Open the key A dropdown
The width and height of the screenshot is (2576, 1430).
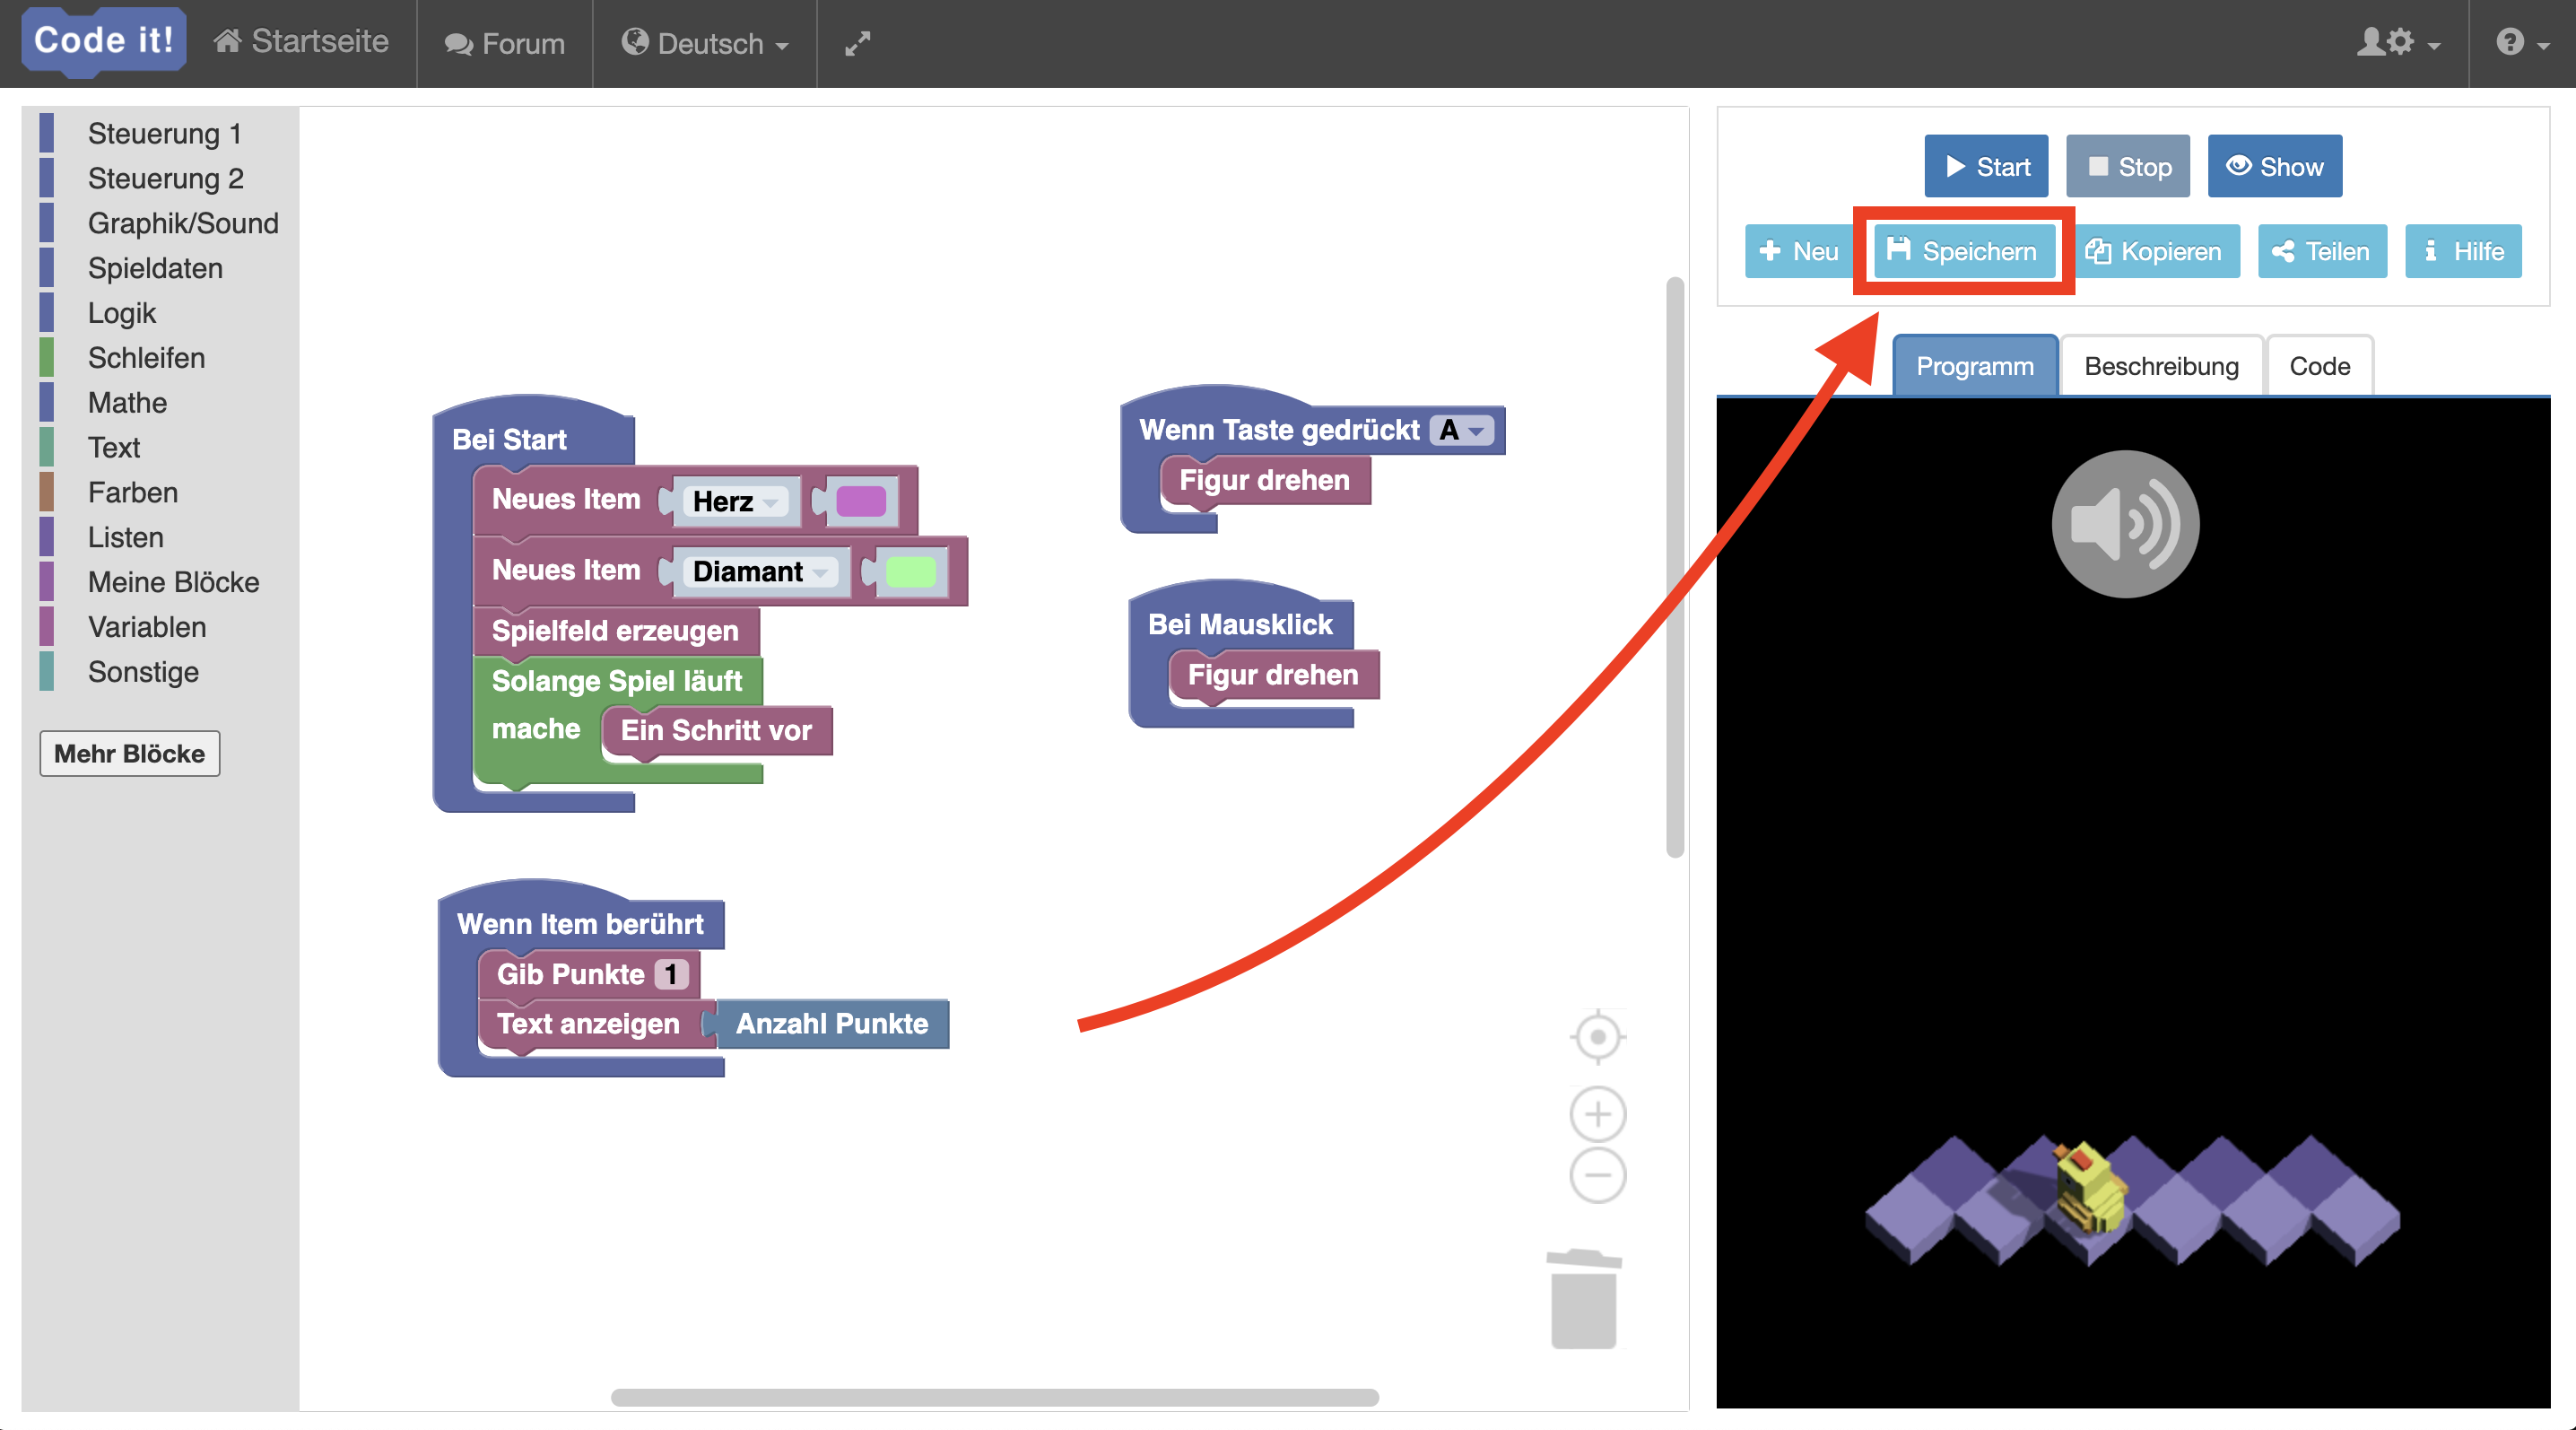point(1462,431)
